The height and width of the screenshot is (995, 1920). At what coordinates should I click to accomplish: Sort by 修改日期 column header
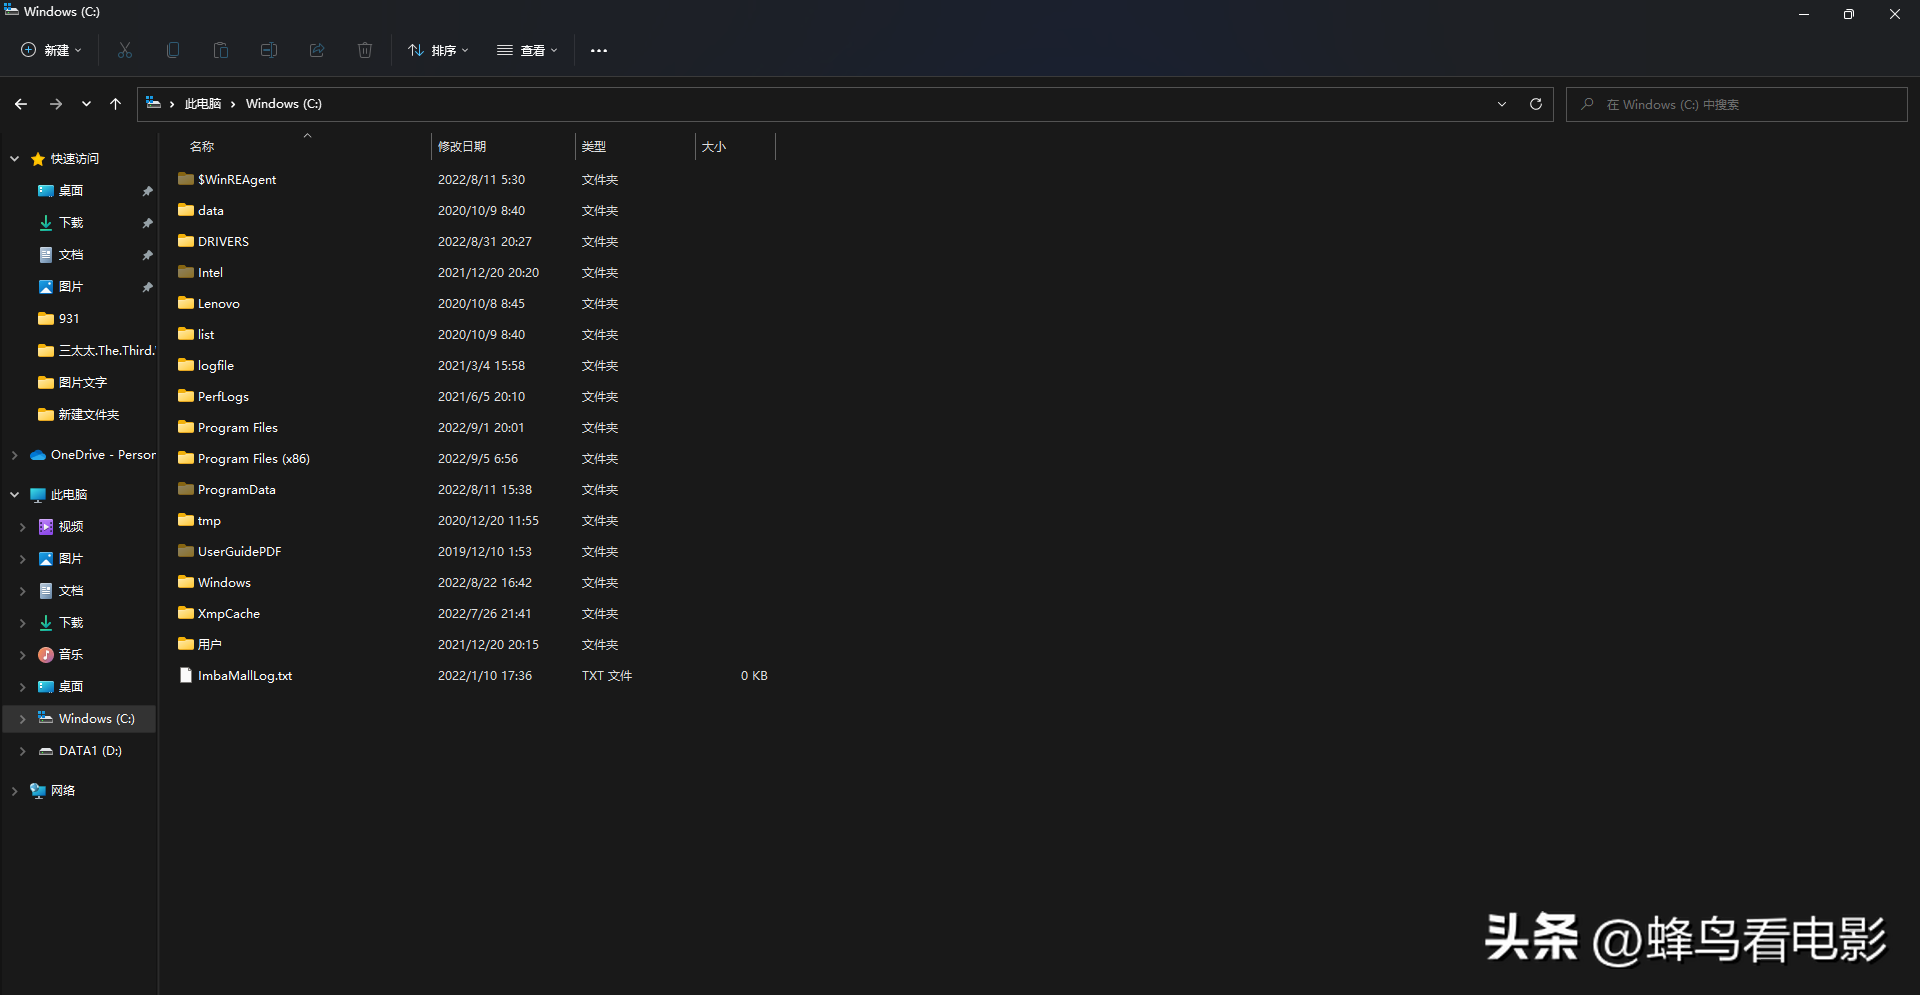click(462, 146)
